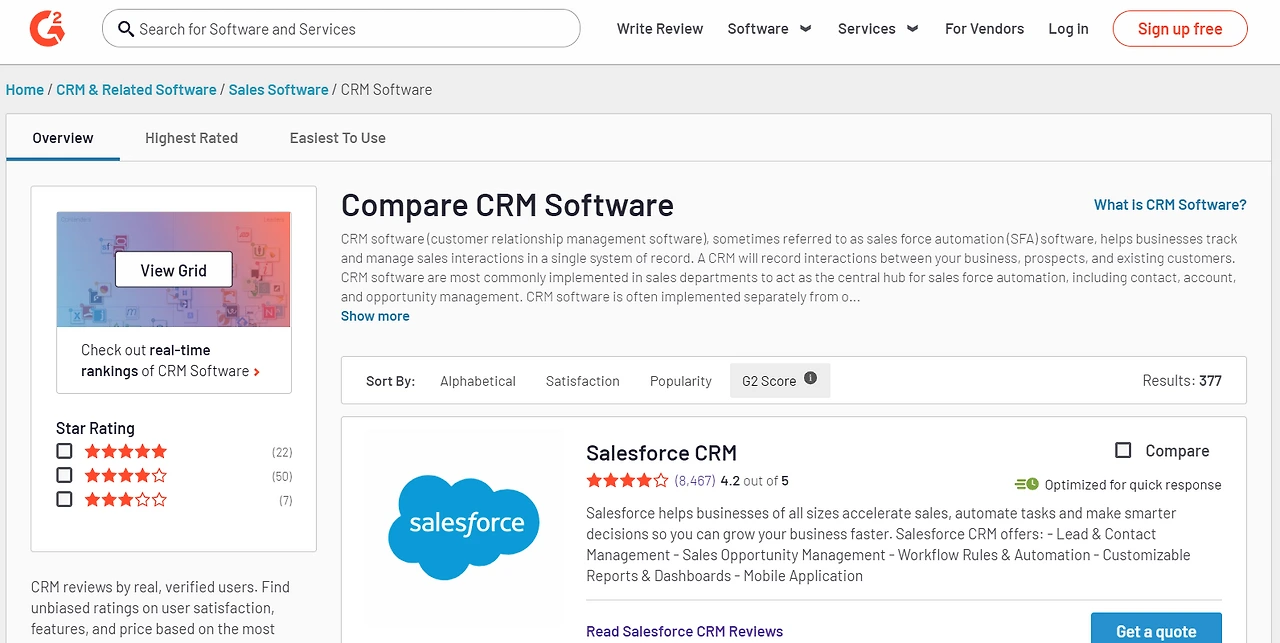Open the Easiest To Use tab
Screen dimensions: 1280x643
pyautogui.click(x=338, y=138)
